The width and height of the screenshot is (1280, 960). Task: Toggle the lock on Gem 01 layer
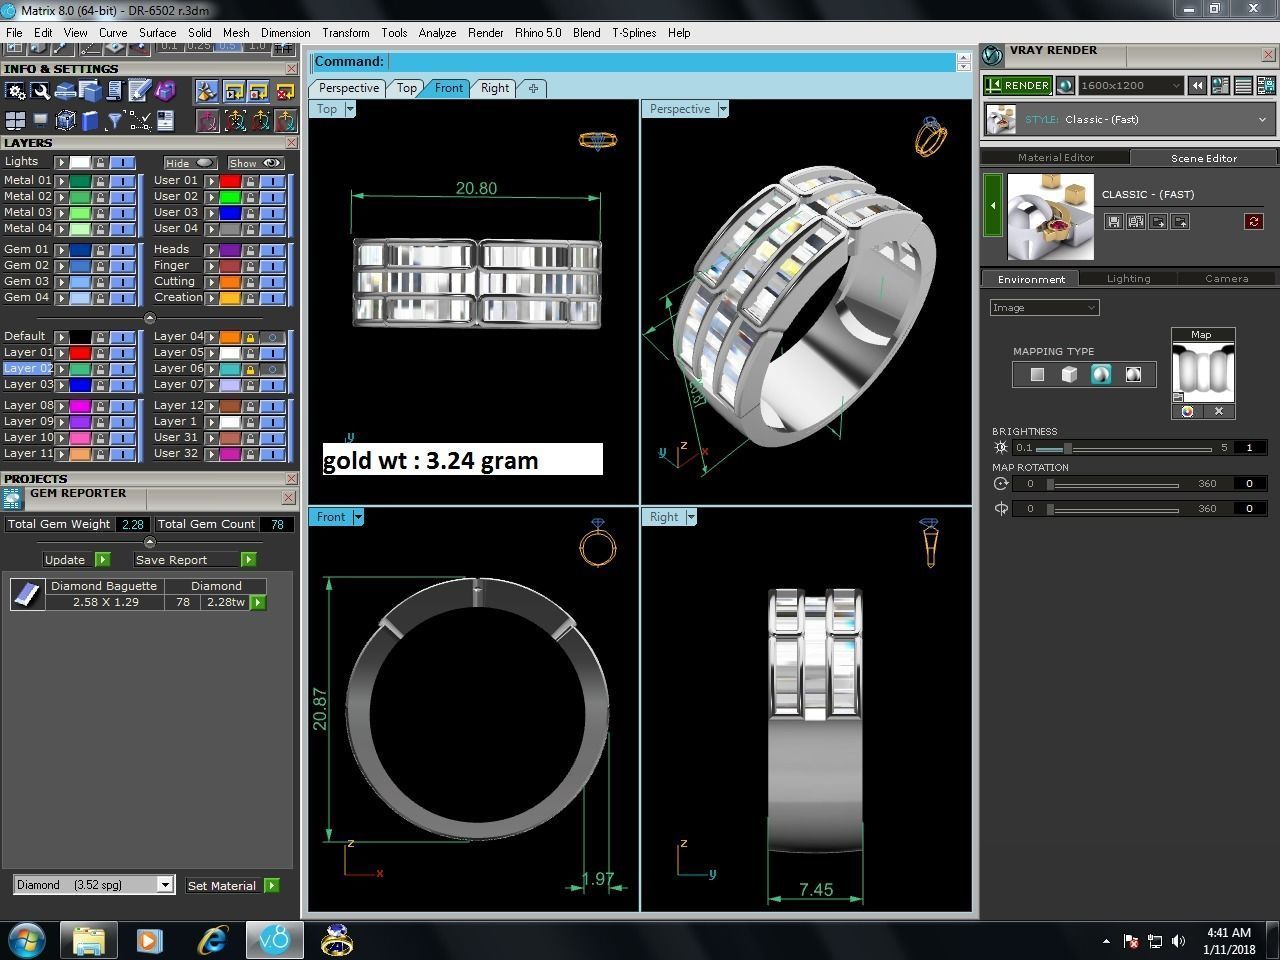click(x=100, y=250)
